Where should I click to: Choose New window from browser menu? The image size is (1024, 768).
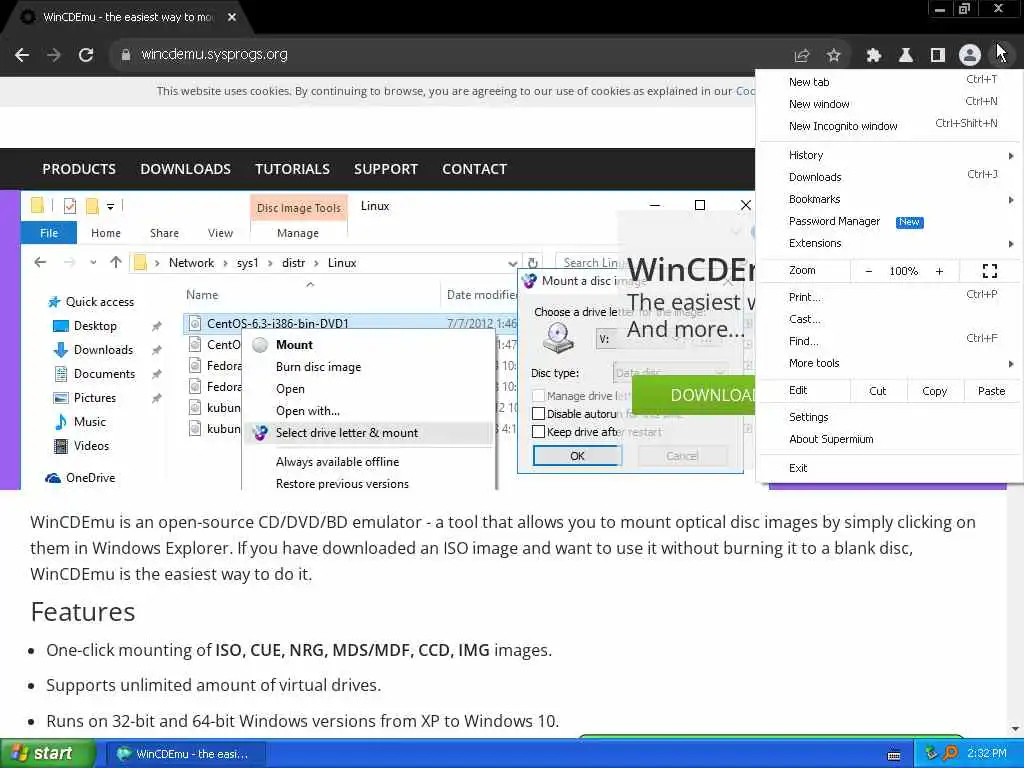[890, 104]
